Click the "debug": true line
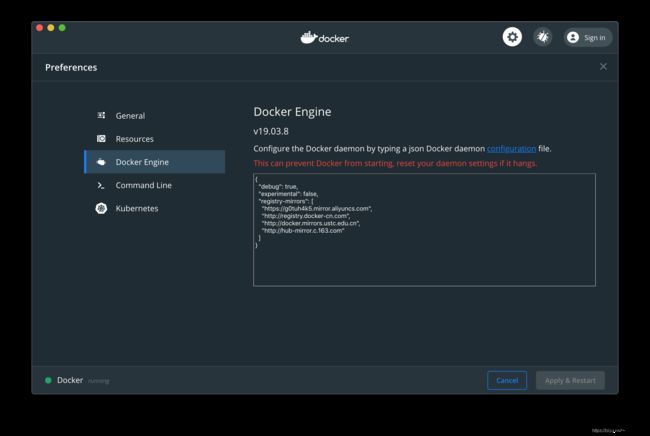The image size is (650, 436). pyautogui.click(x=278, y=187)
